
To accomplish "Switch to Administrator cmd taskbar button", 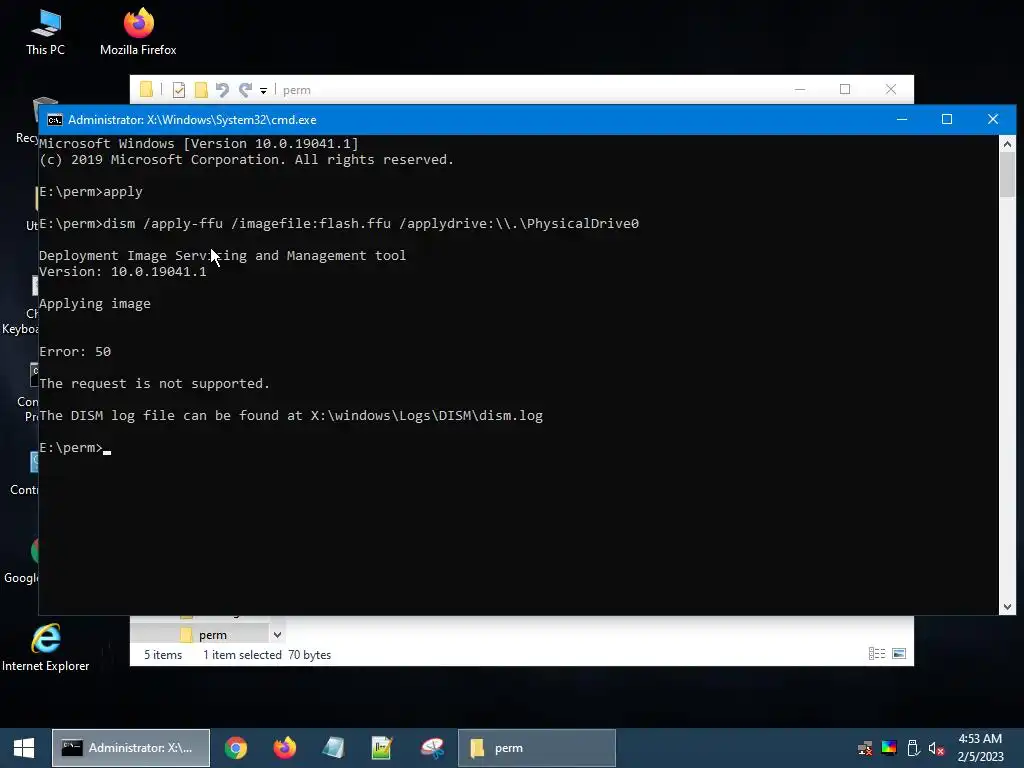I will point(131,748).
